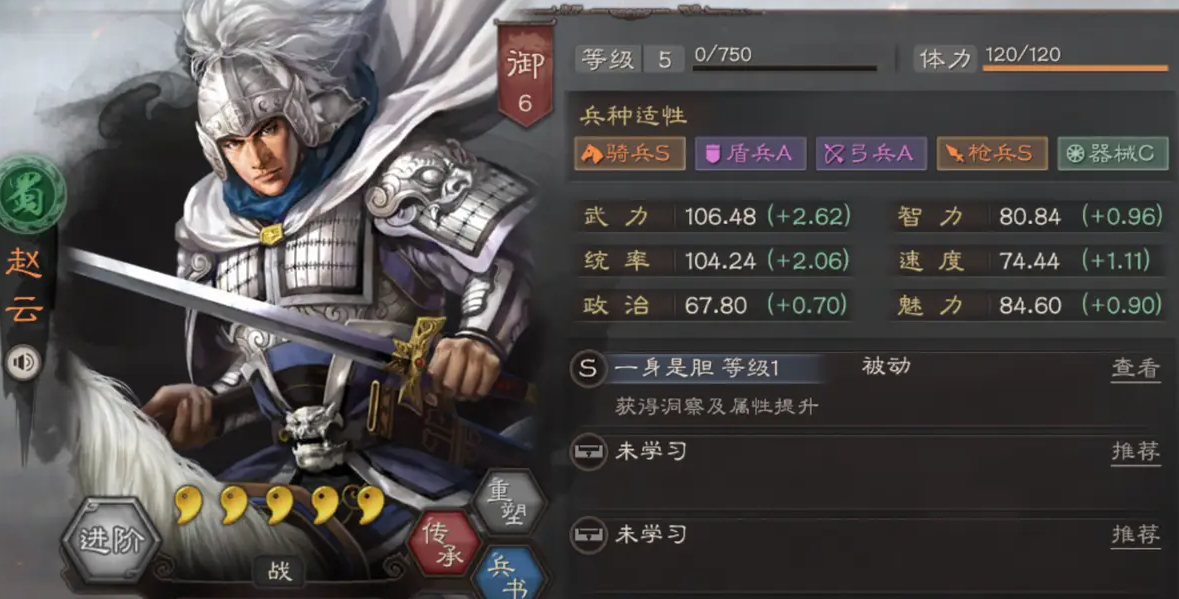Choose the 器械C troop type tag

pos(1113,153)
